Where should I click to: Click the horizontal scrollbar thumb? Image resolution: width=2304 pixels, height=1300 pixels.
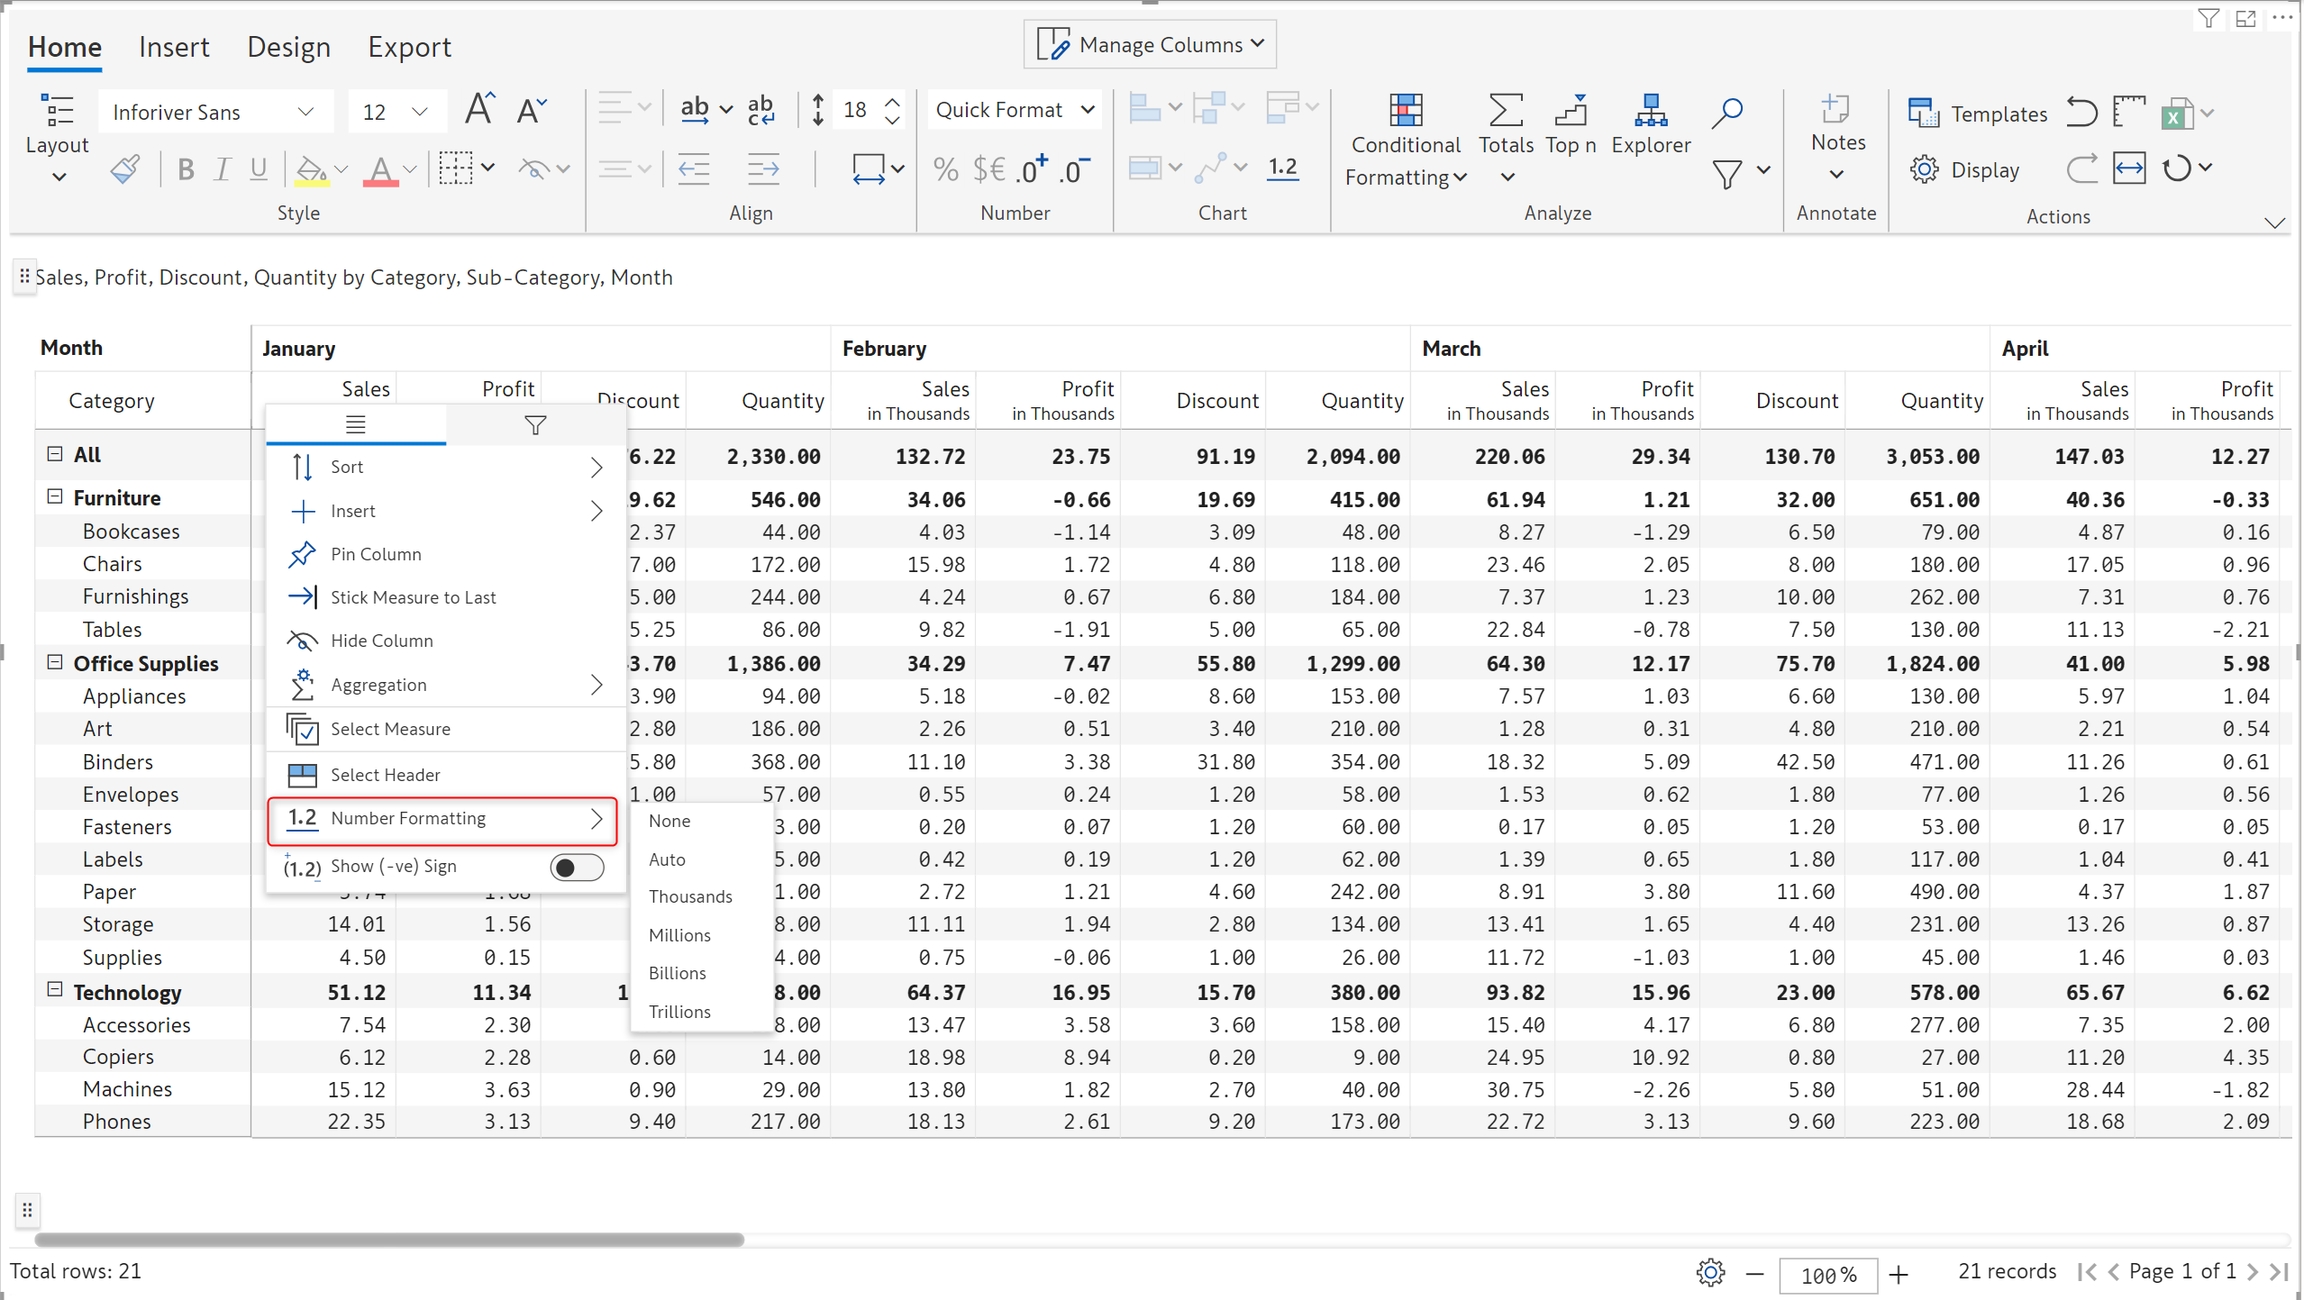pyautogui.click(x=389, y=1239)
